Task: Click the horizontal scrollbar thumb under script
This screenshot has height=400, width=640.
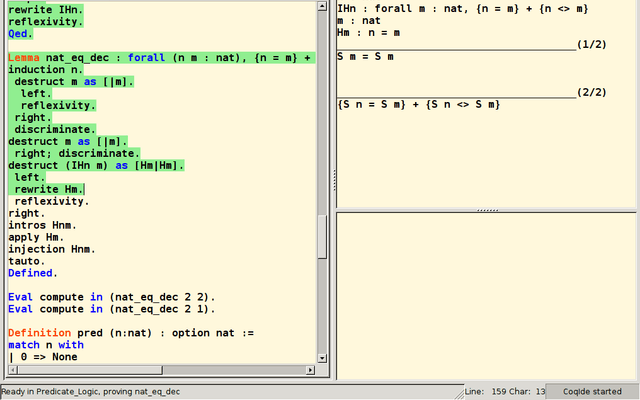Action: click(x=90, y=370)
